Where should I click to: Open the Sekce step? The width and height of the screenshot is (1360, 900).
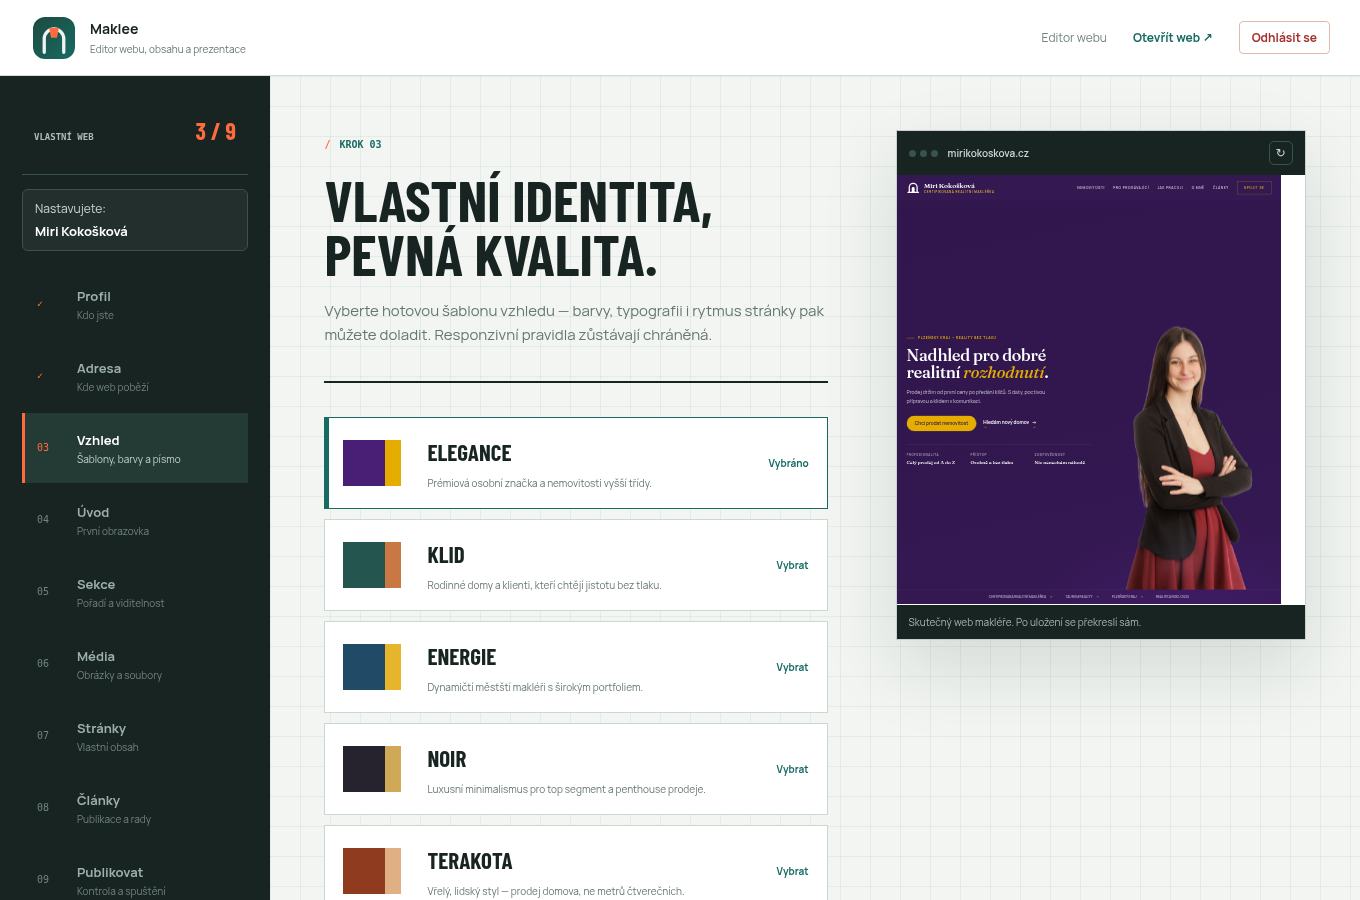click(x=135, y=592)
